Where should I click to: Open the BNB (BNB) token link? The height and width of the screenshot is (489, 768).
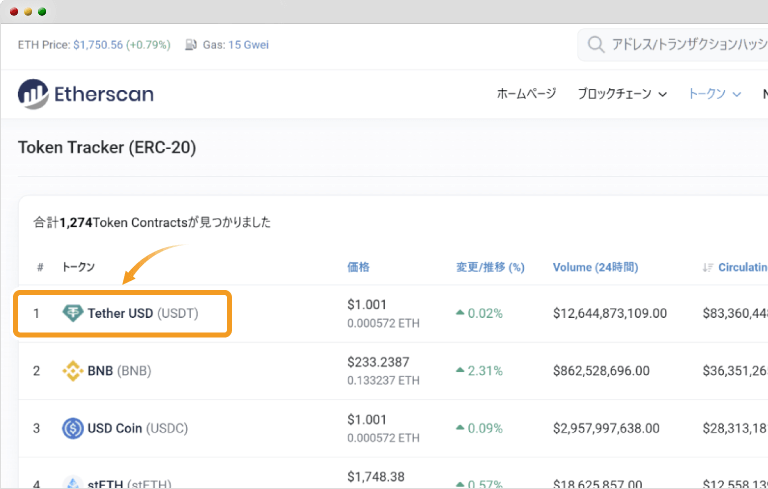120,371
